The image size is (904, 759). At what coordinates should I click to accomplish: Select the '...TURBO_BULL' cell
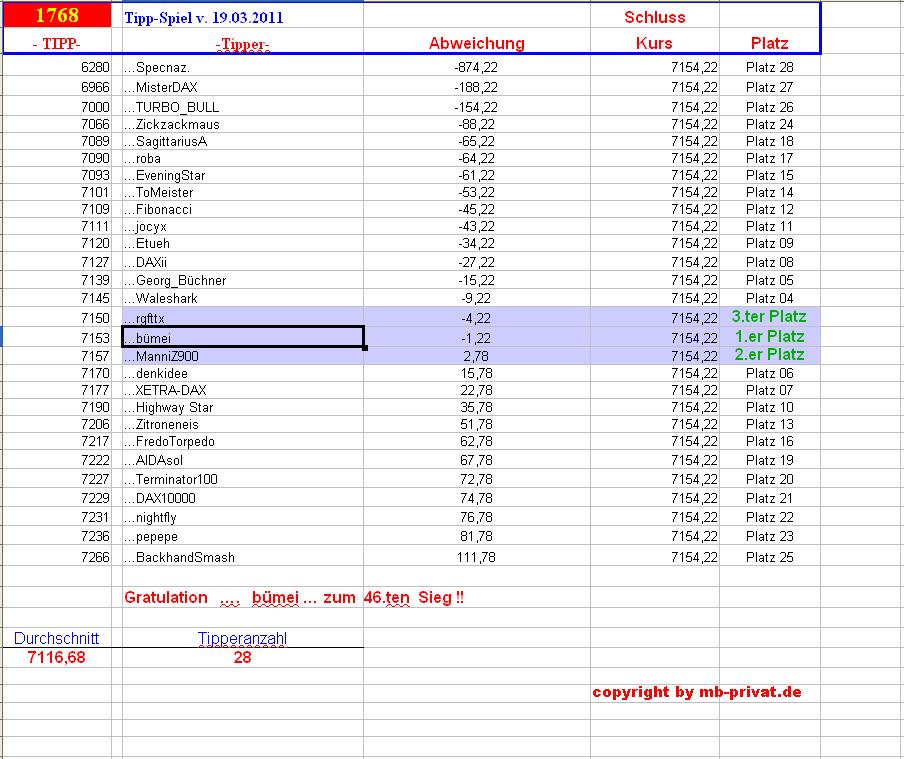coord(243,107)
